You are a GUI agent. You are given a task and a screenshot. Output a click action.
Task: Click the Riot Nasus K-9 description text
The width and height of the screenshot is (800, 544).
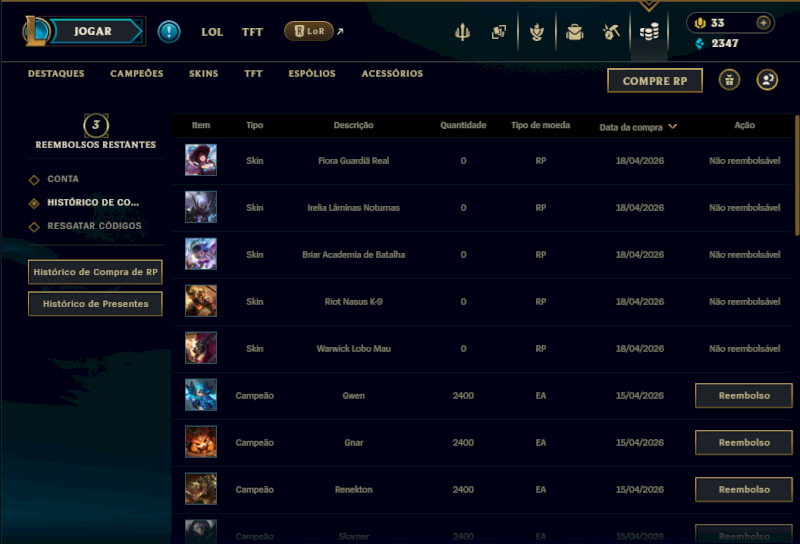tap(354, 302)
